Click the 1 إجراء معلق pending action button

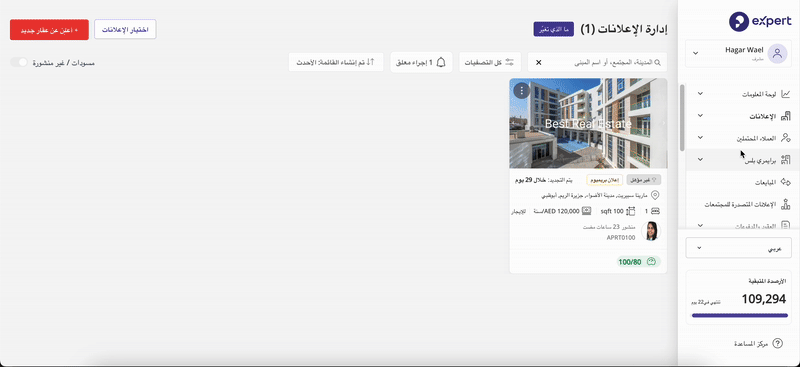(x=421, y=62)
